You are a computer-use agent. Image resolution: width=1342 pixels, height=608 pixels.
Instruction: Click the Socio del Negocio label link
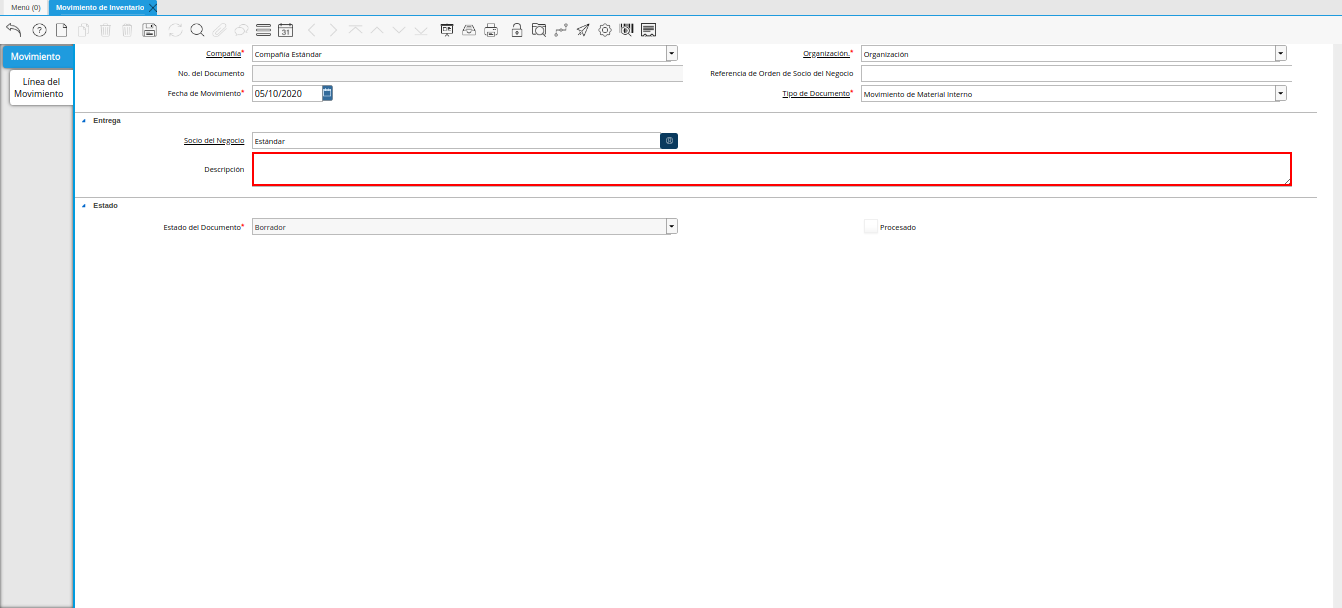point(214,140)
